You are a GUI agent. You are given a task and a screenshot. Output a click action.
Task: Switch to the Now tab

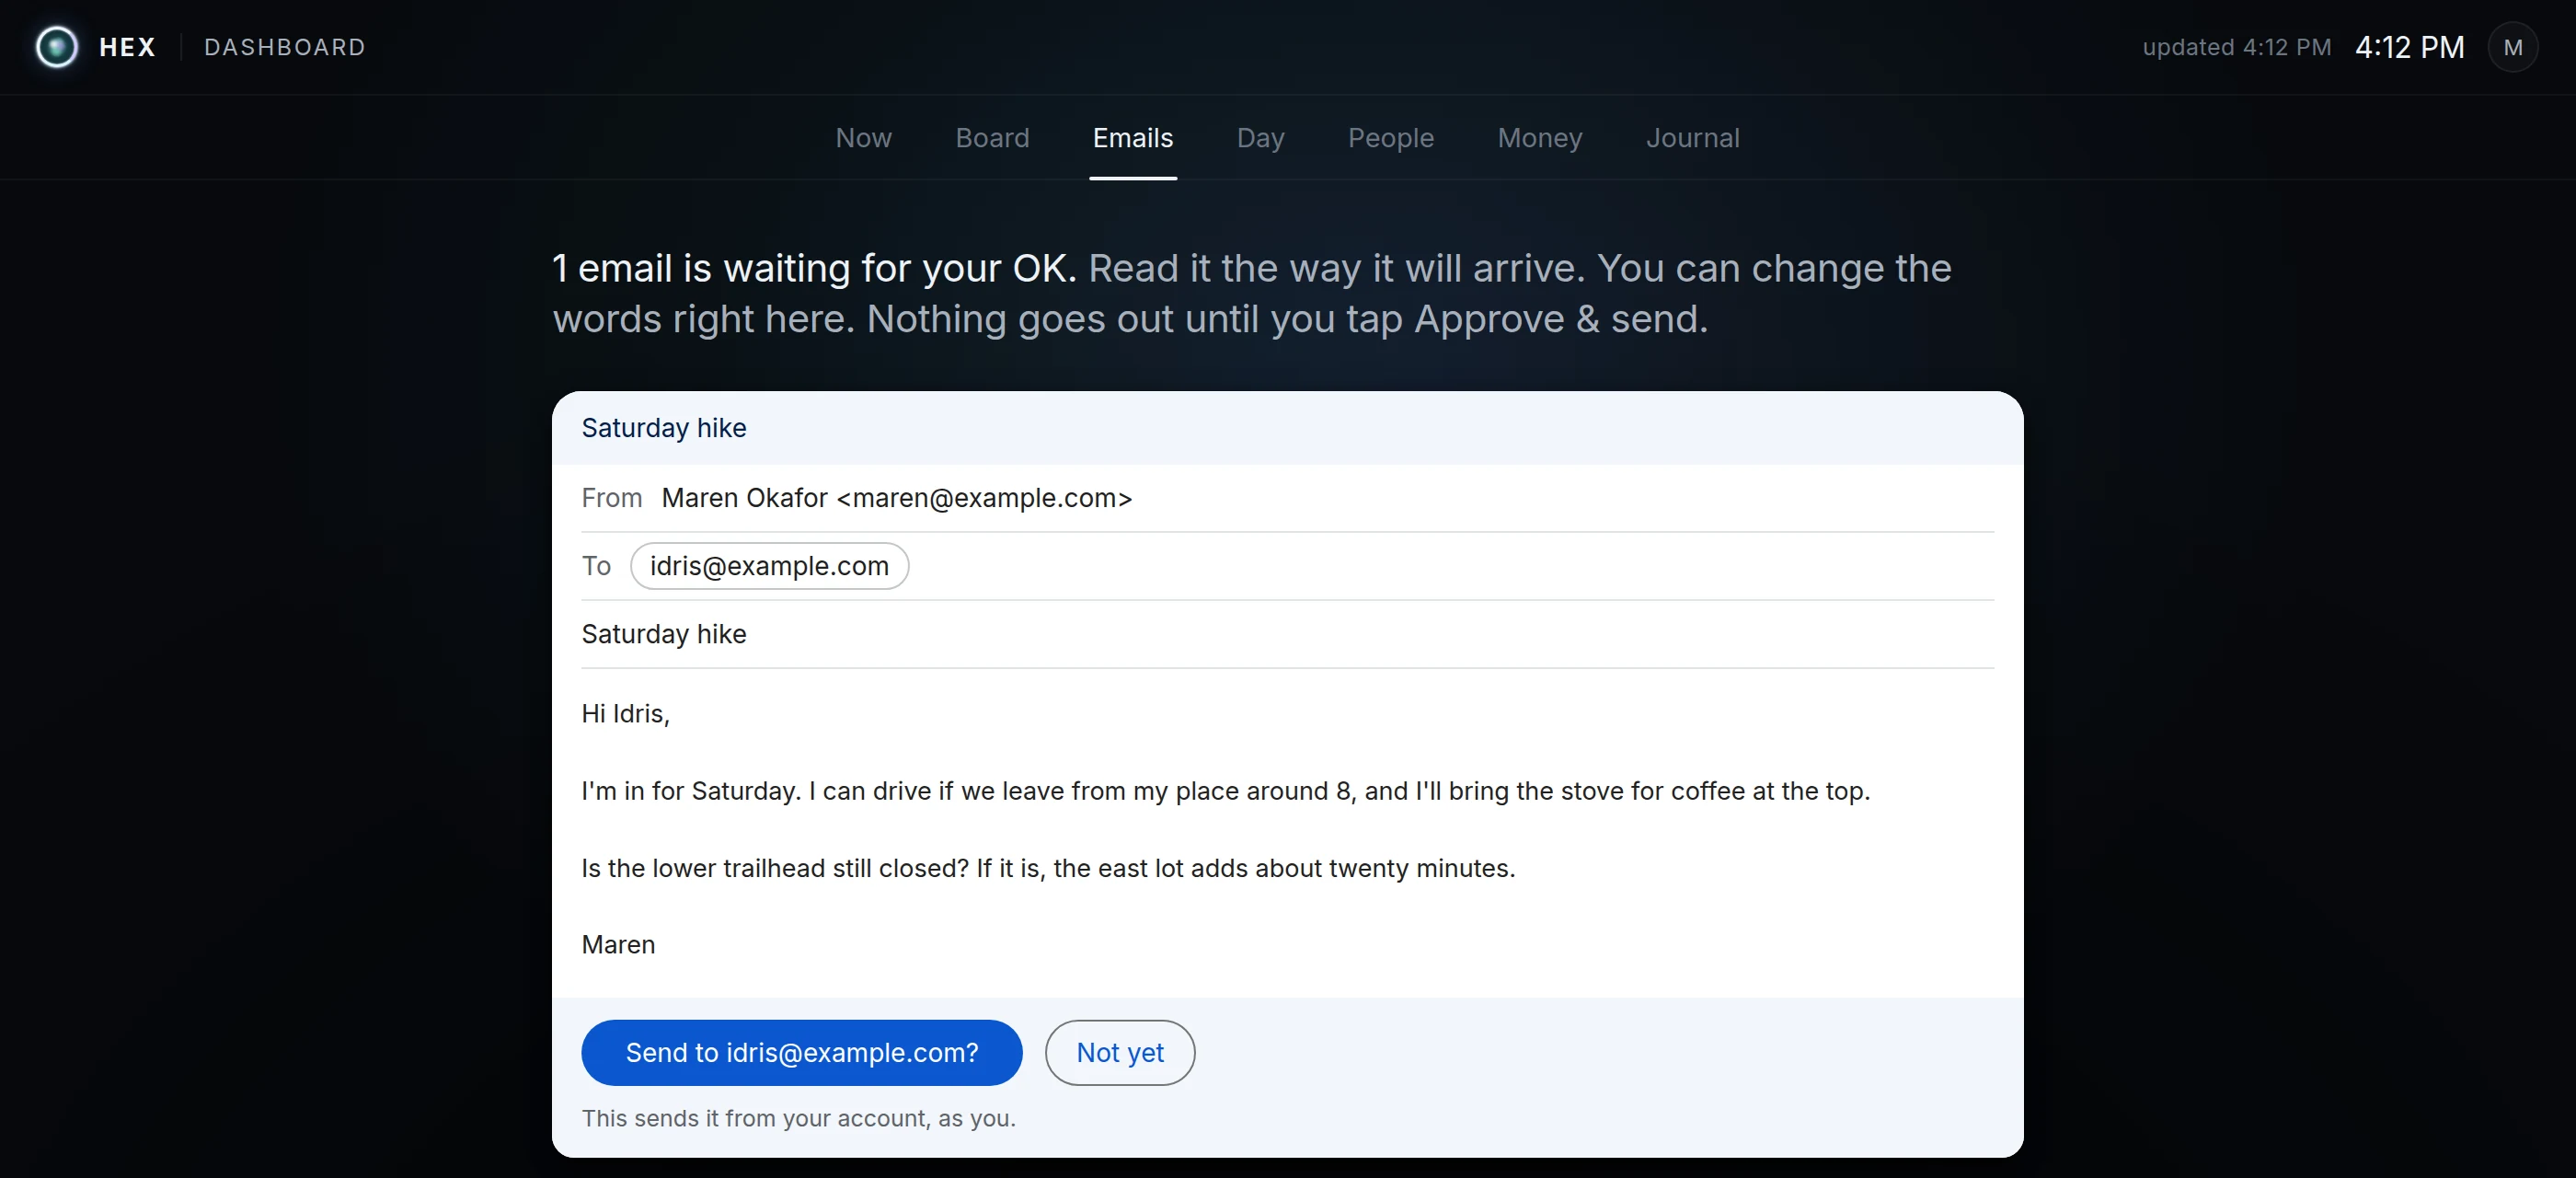click(x=863, y=138)
